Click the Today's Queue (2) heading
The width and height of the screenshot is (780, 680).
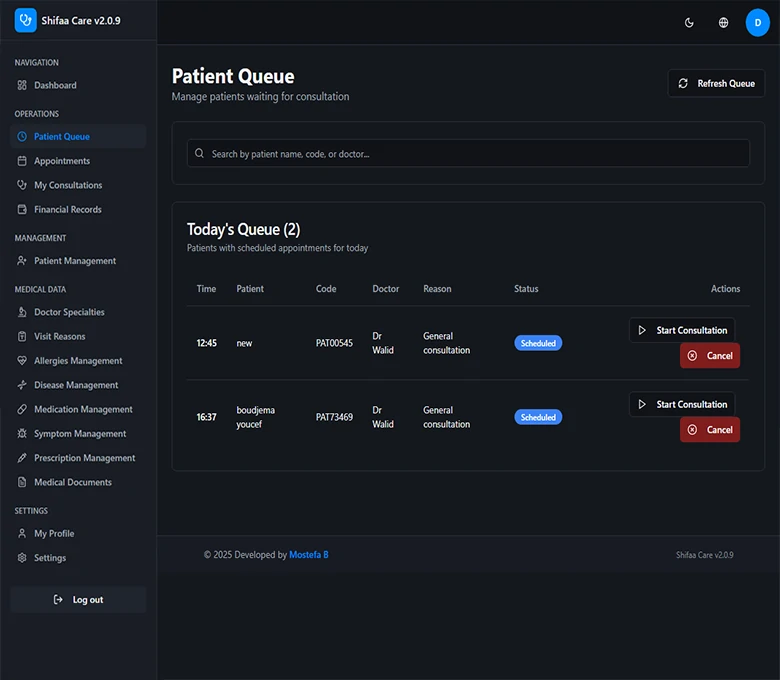243,229
